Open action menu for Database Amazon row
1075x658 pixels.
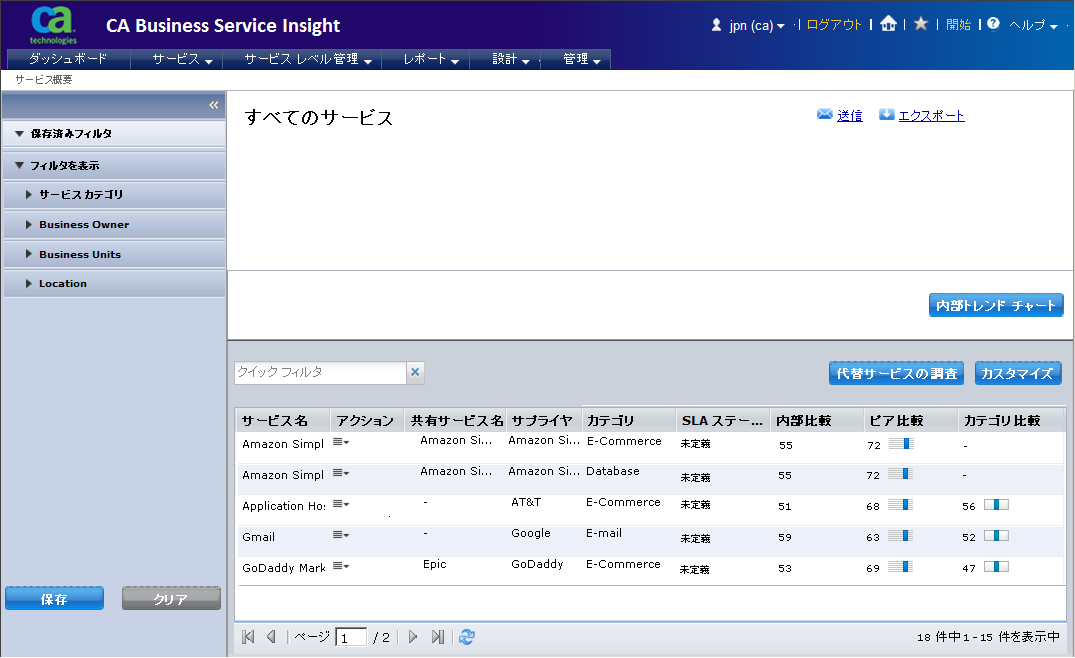coord(341,473)
